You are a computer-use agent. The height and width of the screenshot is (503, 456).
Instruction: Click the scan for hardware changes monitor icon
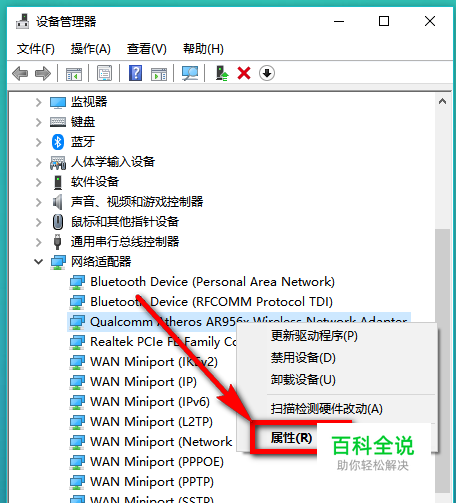[x=190, y=73]
